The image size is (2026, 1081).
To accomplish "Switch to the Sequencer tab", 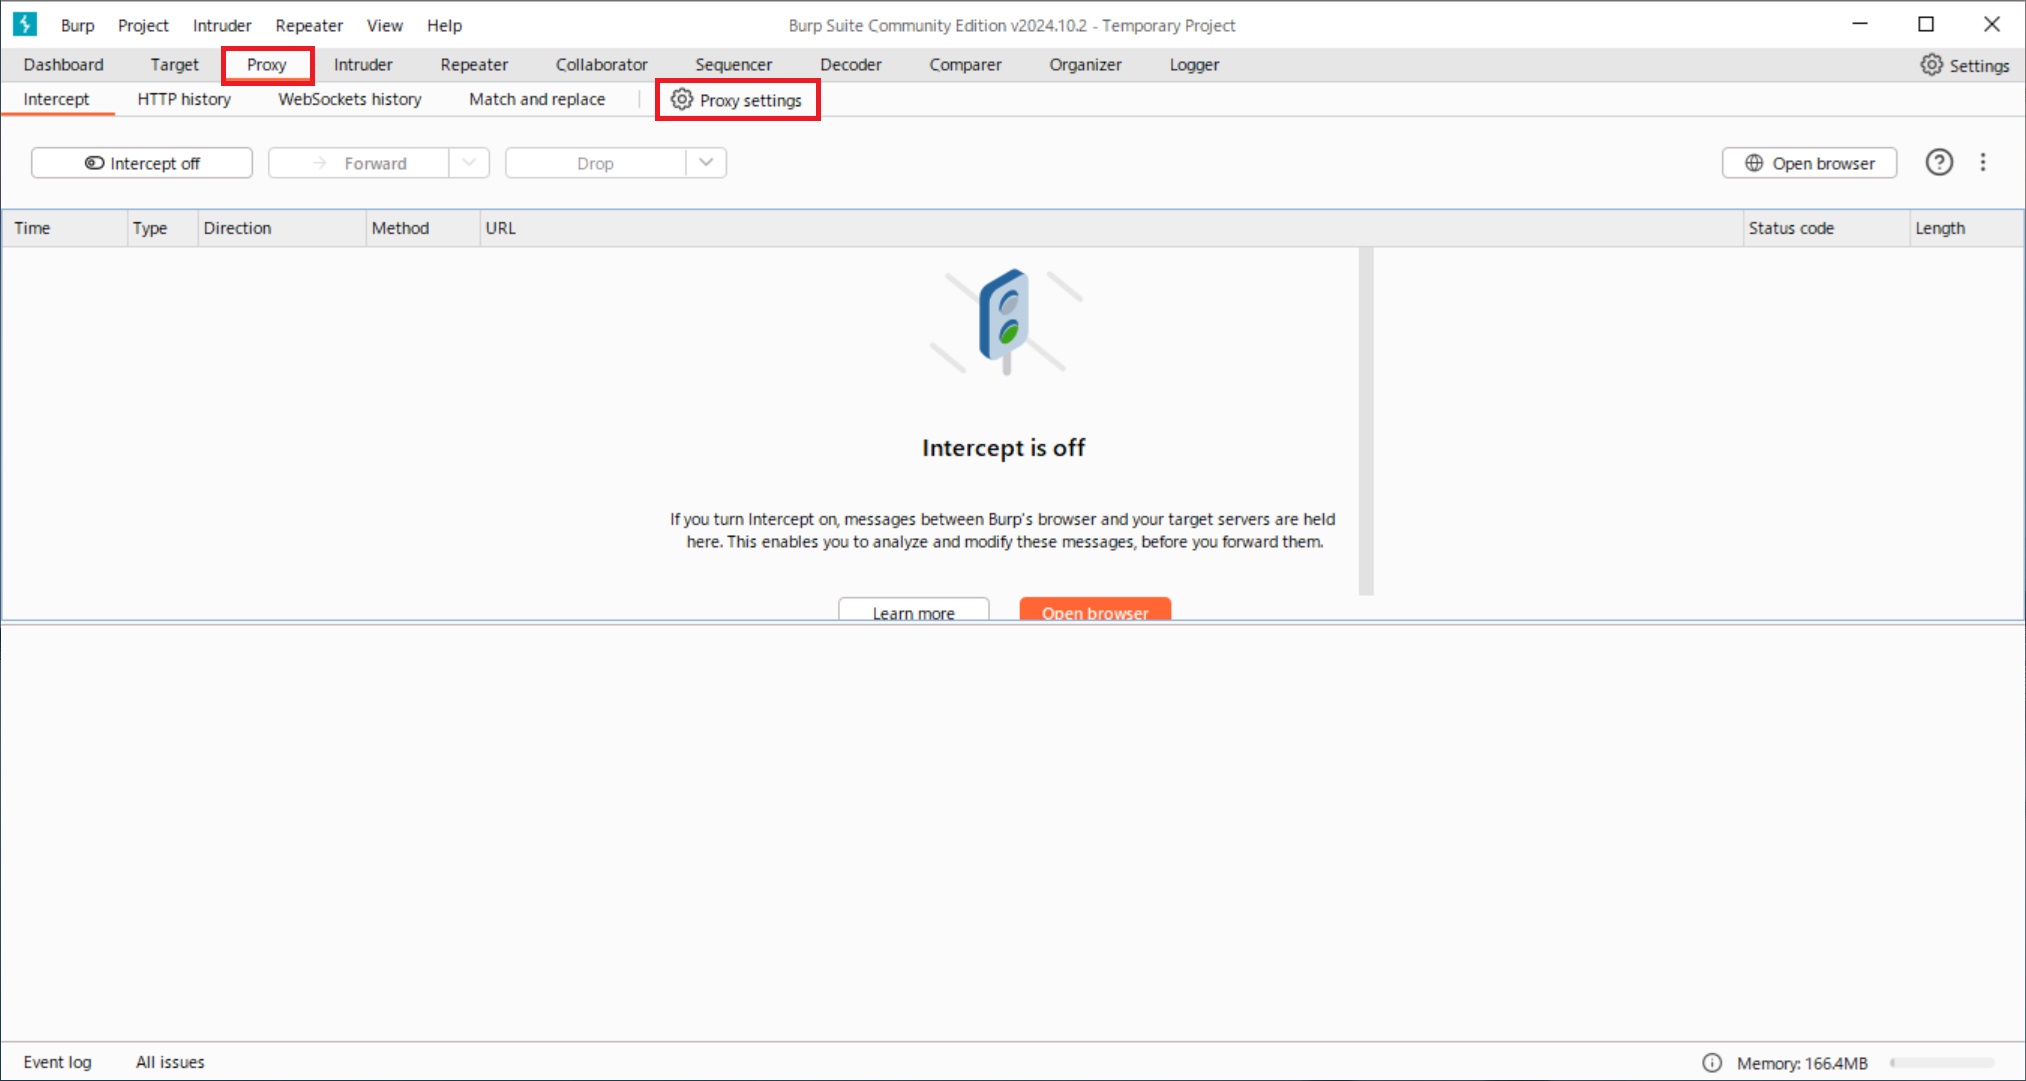I will click(734, 64).
